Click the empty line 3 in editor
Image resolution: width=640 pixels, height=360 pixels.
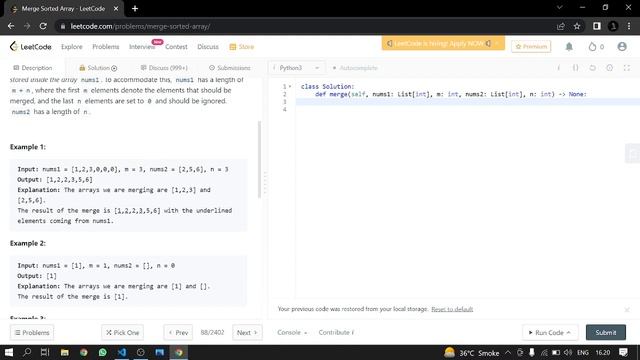(468, 102)
